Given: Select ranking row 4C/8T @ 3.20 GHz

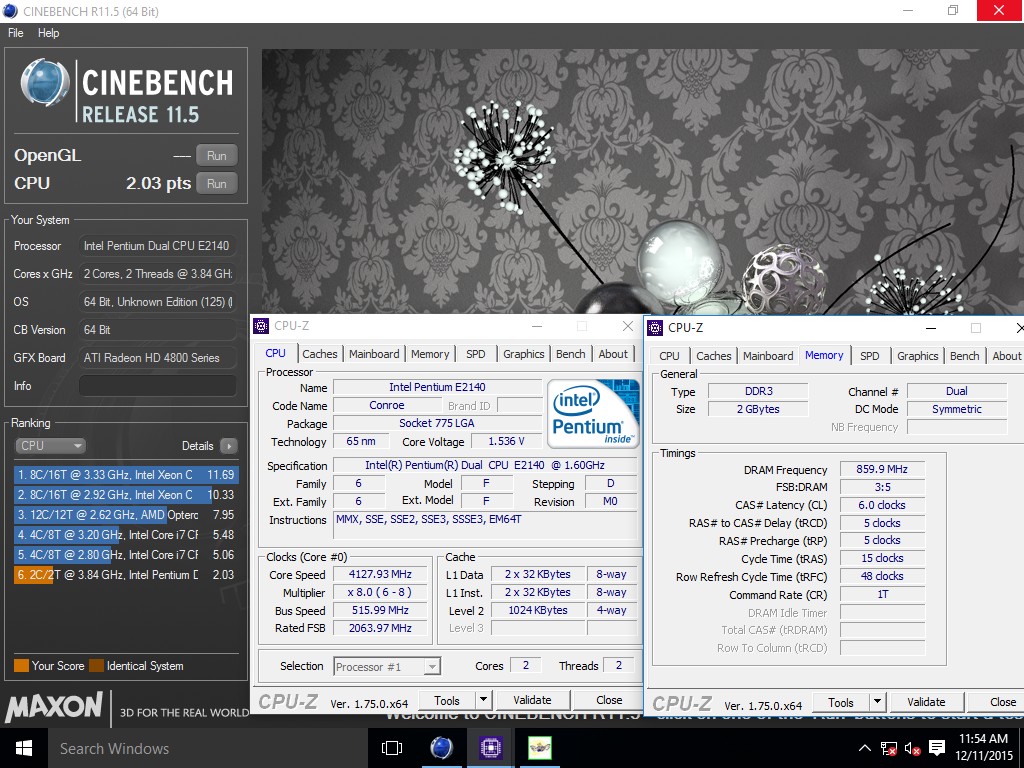Looking at the screenshot, I should point(126,535).
